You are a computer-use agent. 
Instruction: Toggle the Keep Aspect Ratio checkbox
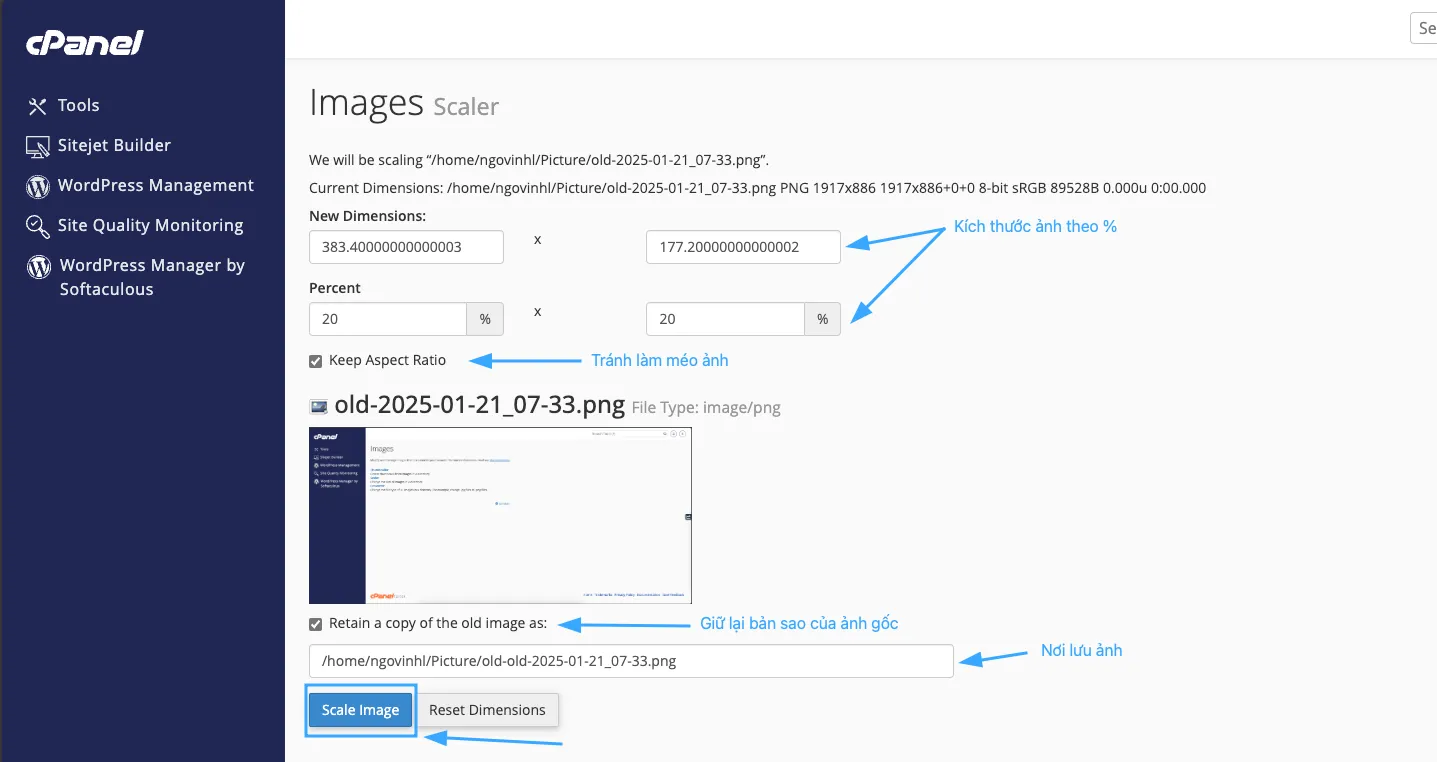coord(316,361)
